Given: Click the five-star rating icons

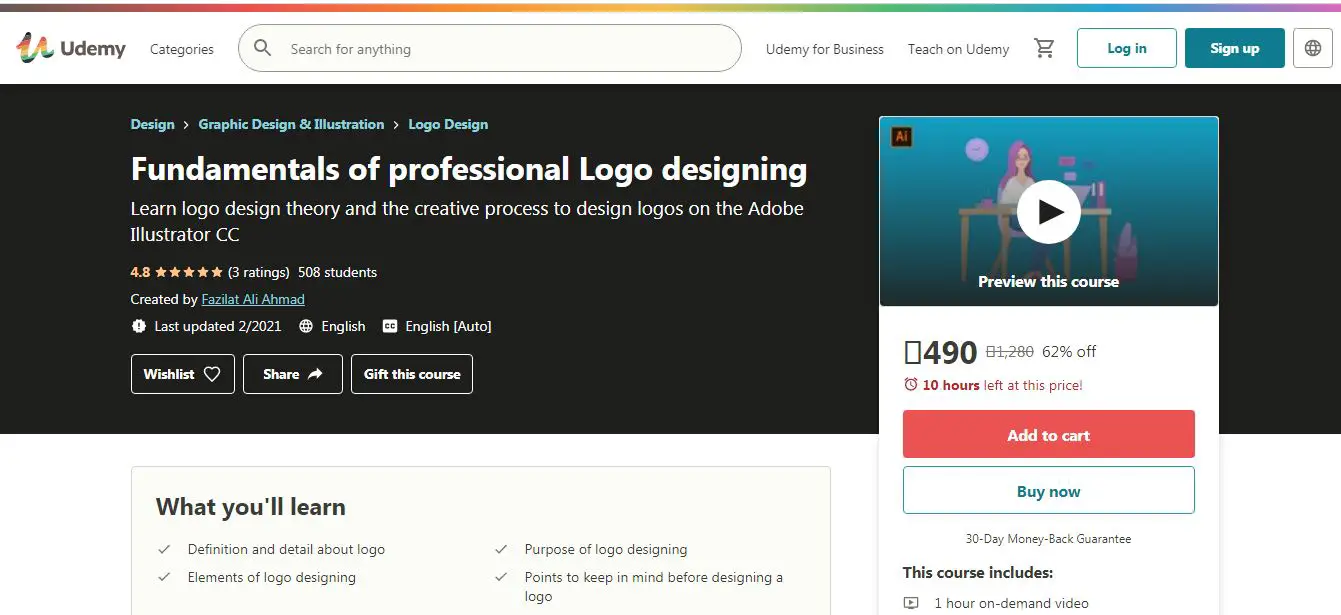Looking at the screenshot, I should (x=189, y=272).
